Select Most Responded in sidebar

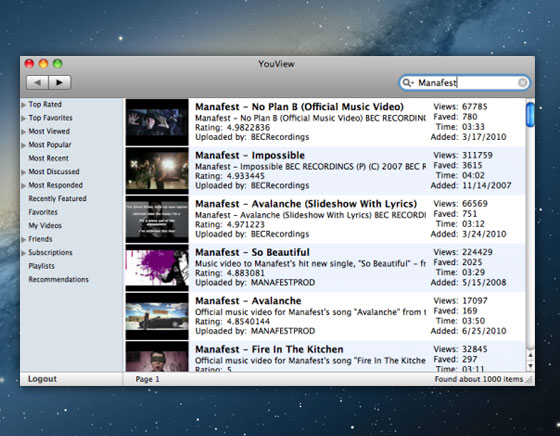coord(55,185)
